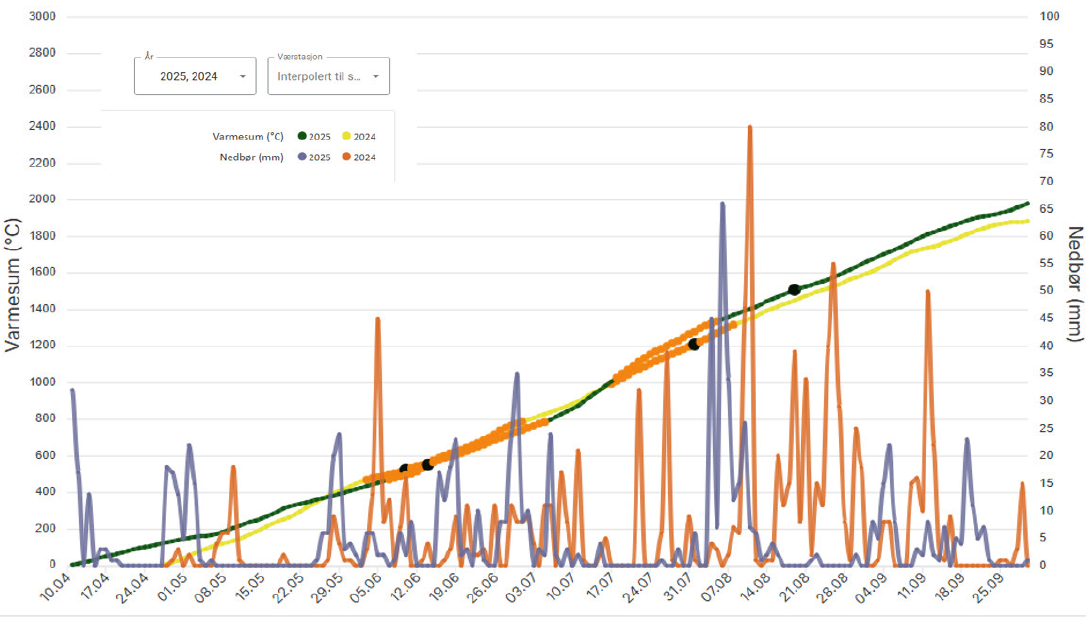Viewport: 1086px width, 622px height.
Task: Click the black marker near 31.07
Action: tap(694, 344)
